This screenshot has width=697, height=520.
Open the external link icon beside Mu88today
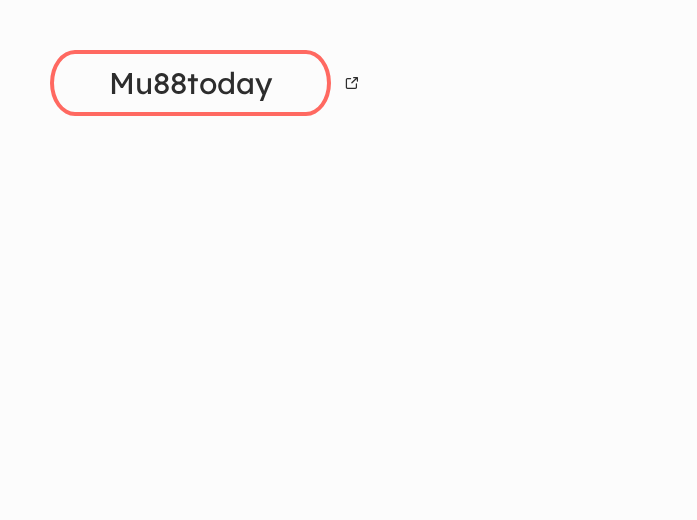pos(352,83)
